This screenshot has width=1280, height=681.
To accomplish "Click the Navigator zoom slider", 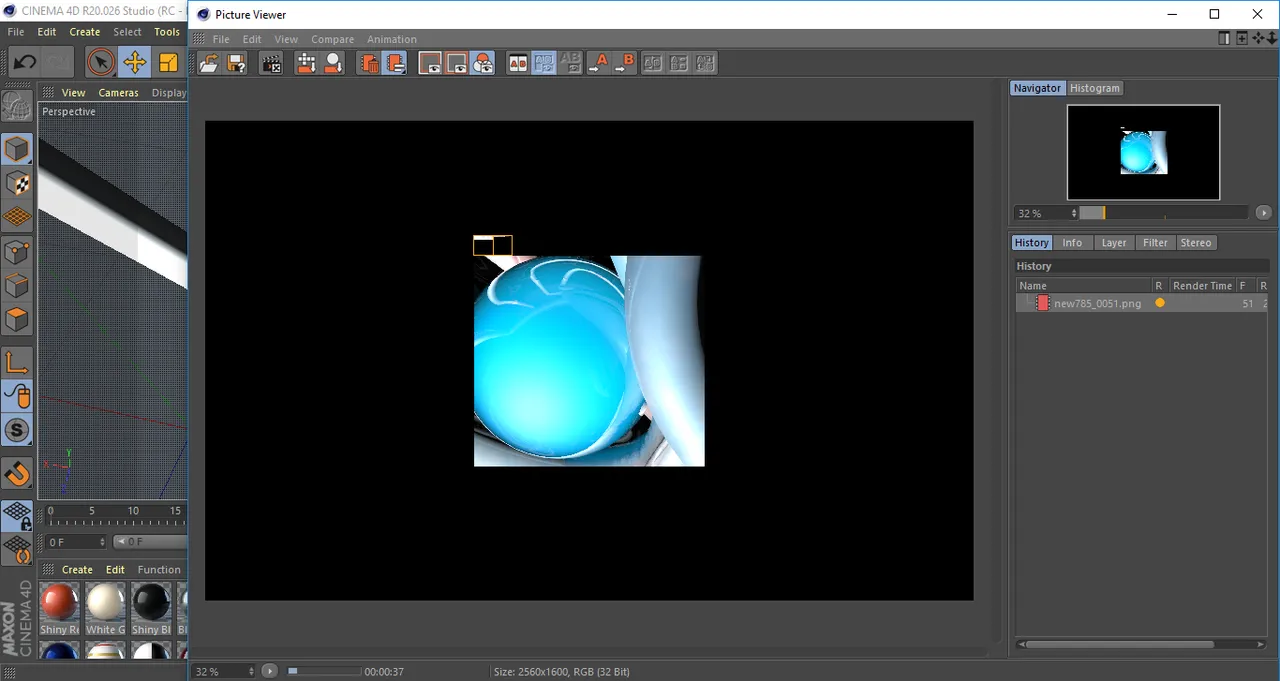I will point(1164,213).
